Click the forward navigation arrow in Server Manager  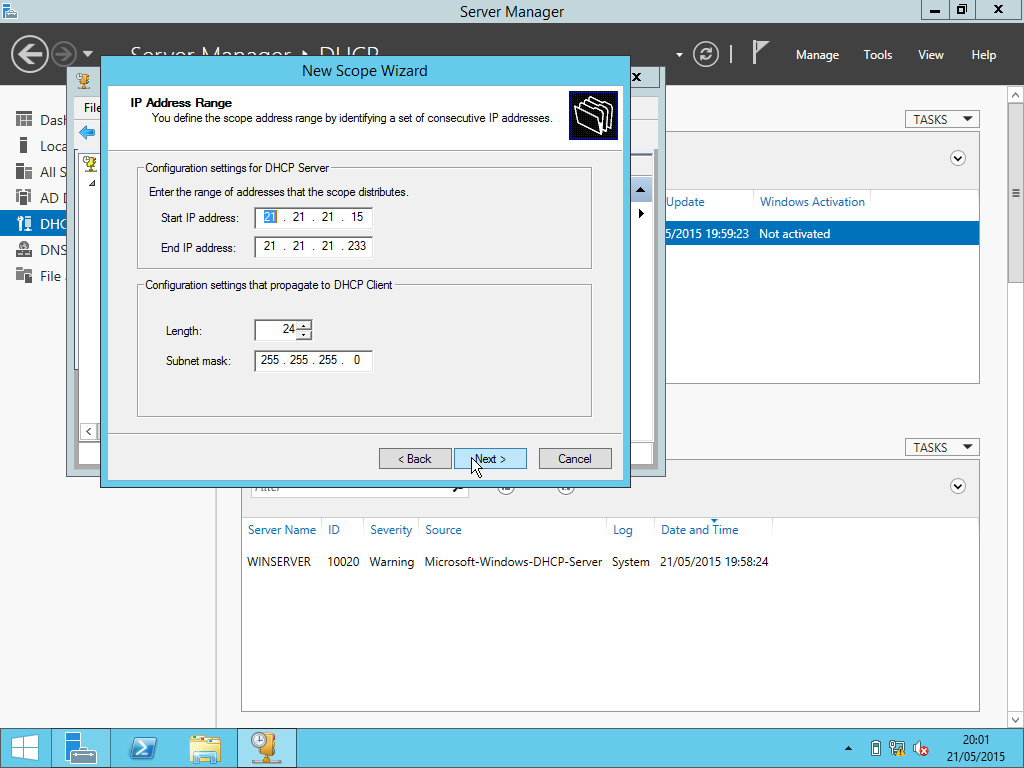click(64, 54)
